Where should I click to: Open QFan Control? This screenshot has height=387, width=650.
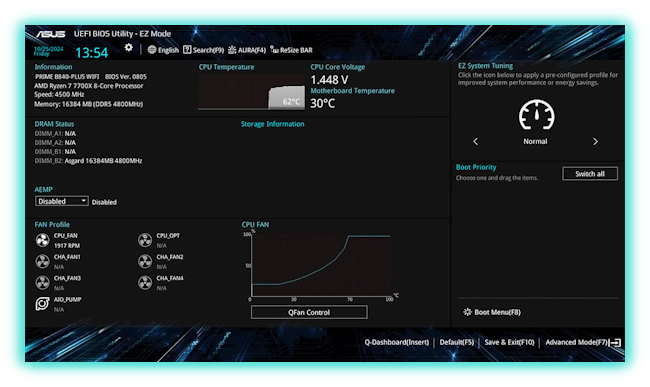tap(309, 312)
